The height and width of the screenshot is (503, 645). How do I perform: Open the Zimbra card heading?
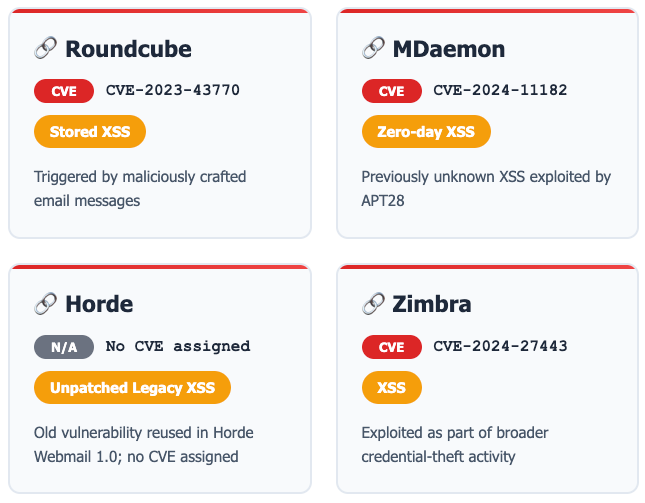click(x=432, y=304)
